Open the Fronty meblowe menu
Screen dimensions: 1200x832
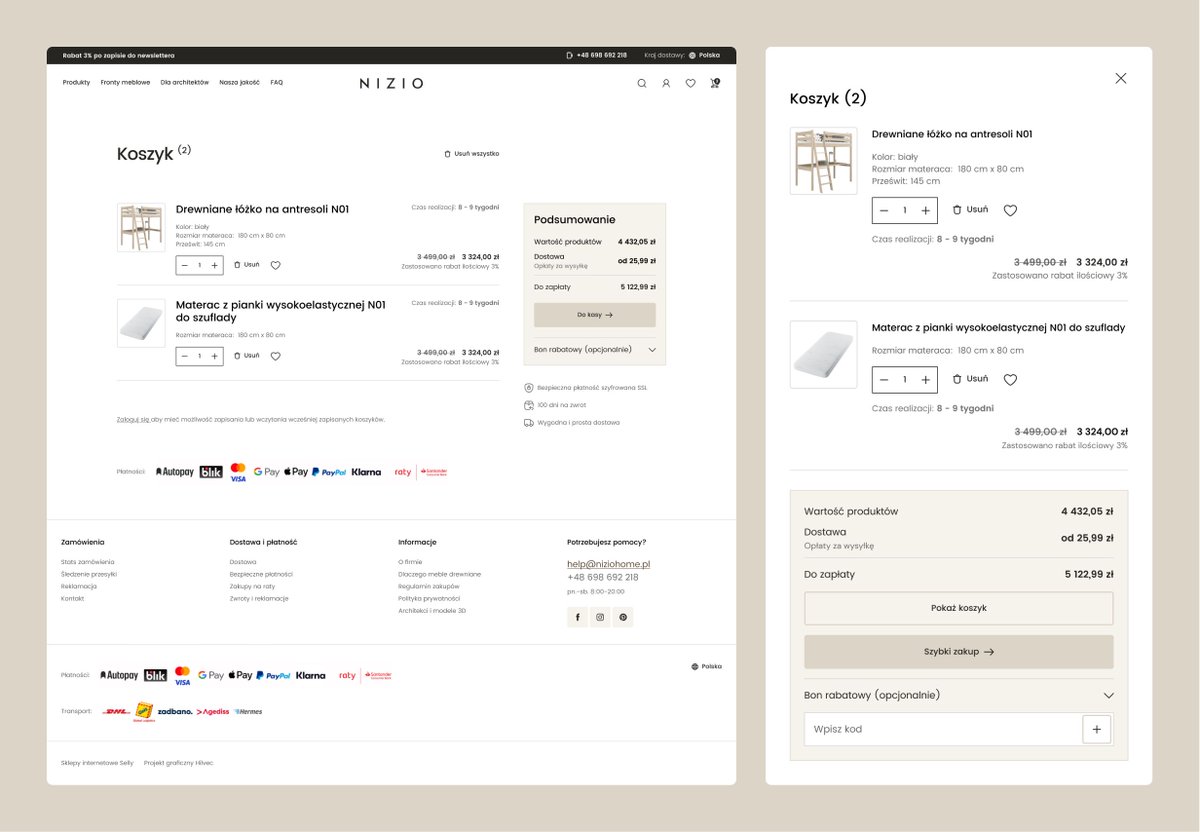click(125, 83)
